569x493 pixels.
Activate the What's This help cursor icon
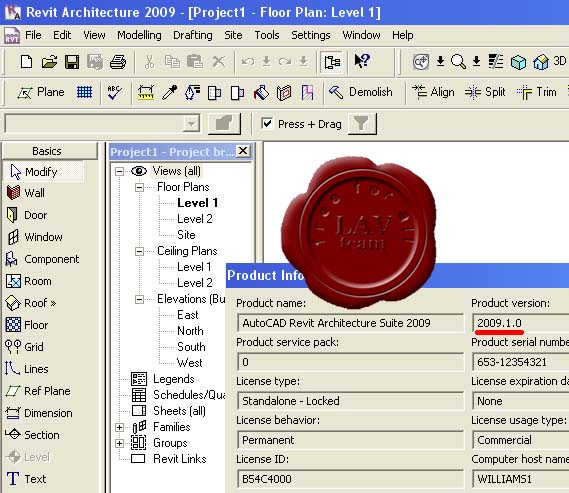pyautogui.click(x=362, y=61)
